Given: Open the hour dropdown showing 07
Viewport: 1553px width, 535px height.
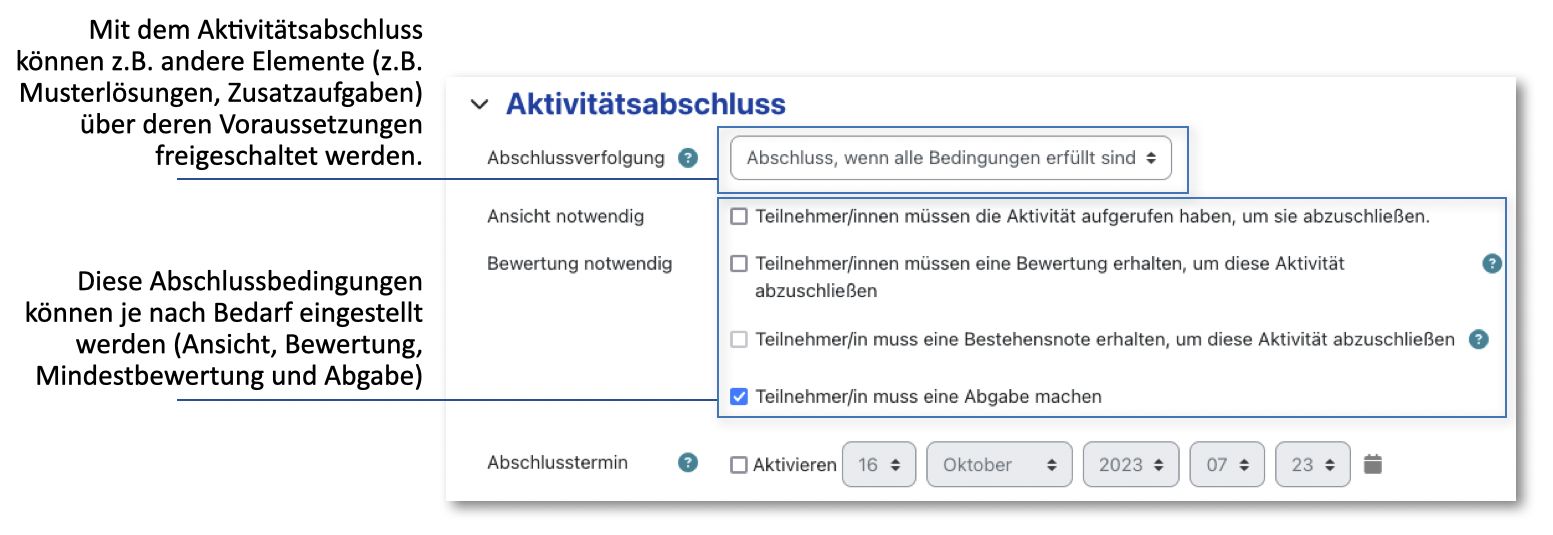Looking at the screenshot, I should point(1226,465).
